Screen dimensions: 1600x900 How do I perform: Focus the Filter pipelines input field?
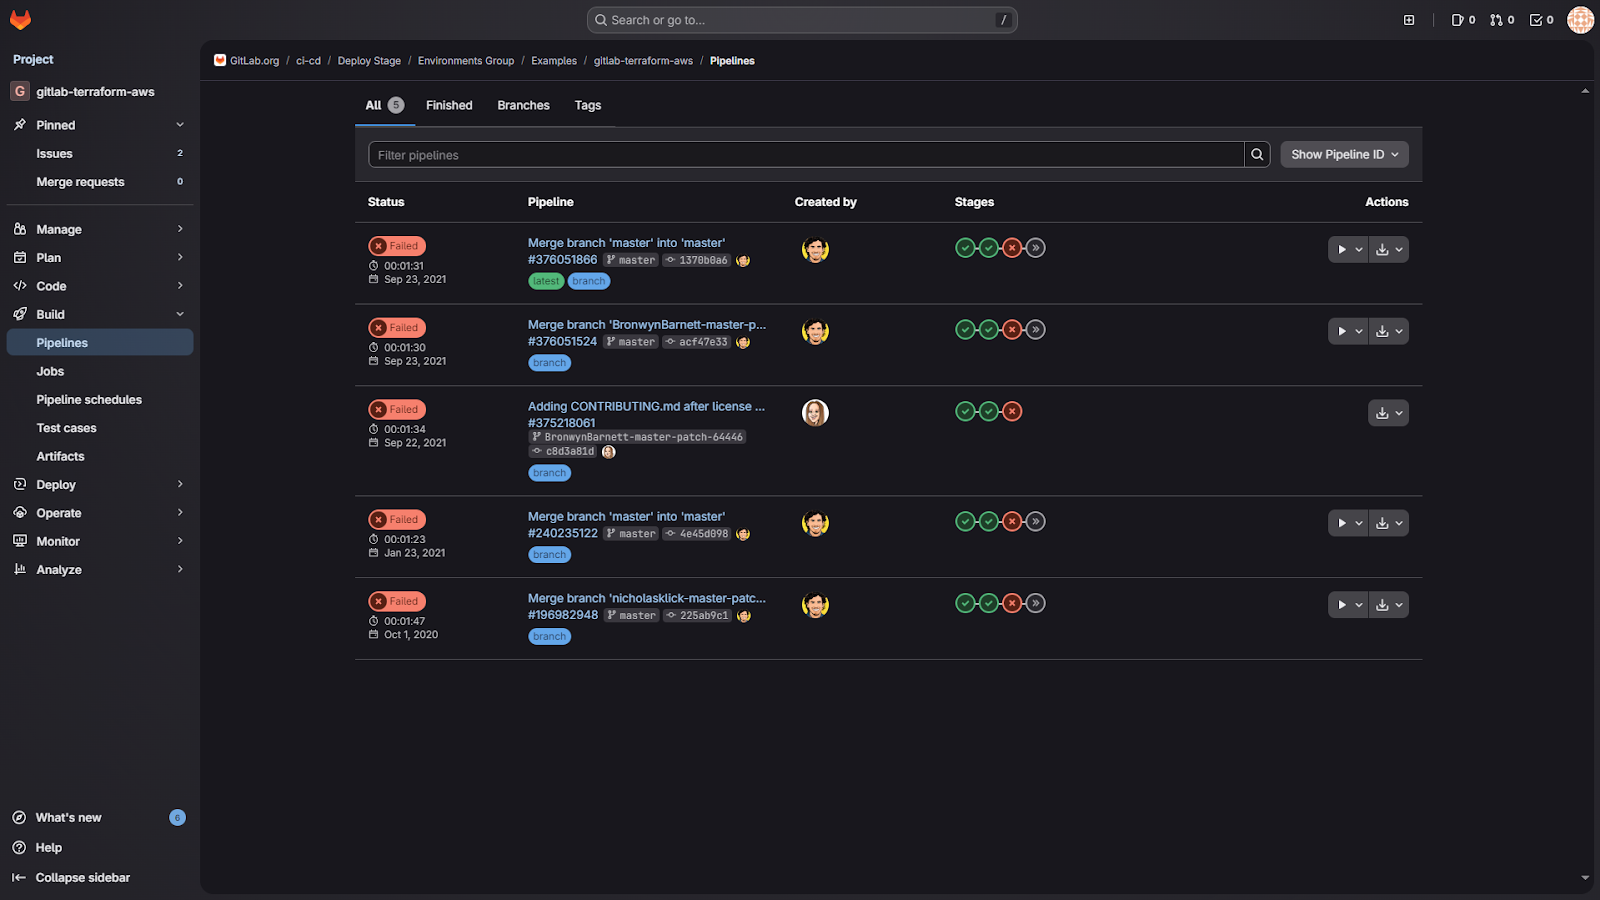pos(806,154)
